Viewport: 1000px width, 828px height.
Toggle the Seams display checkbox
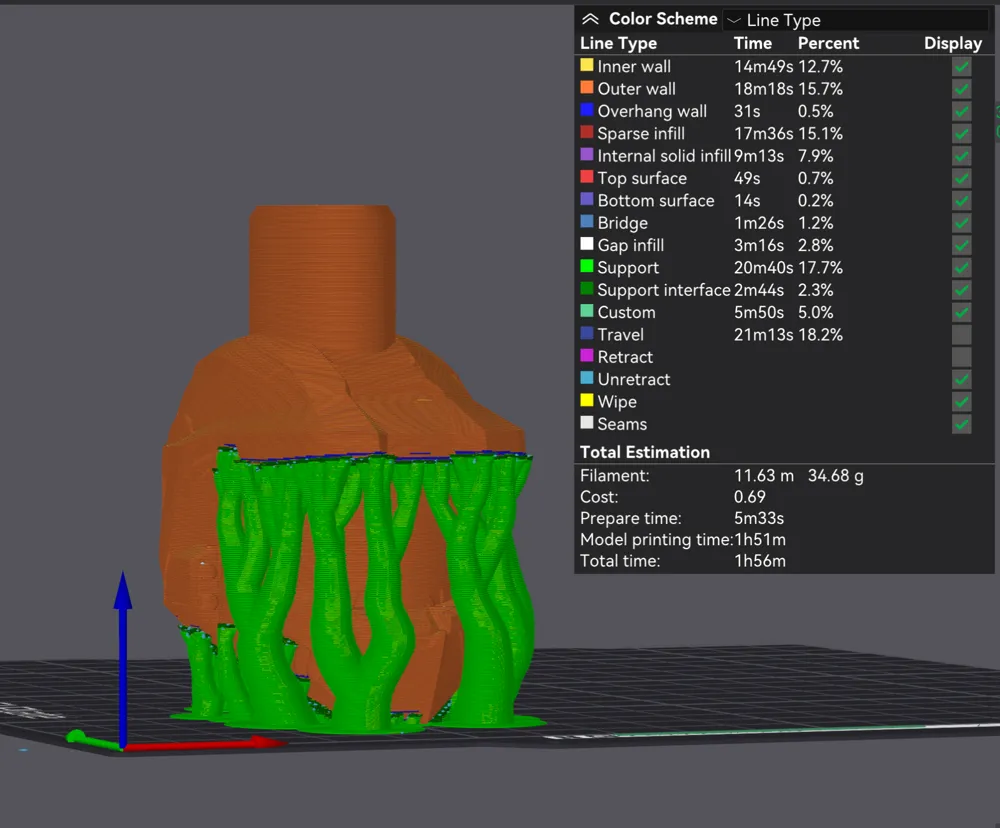[961, 424]
